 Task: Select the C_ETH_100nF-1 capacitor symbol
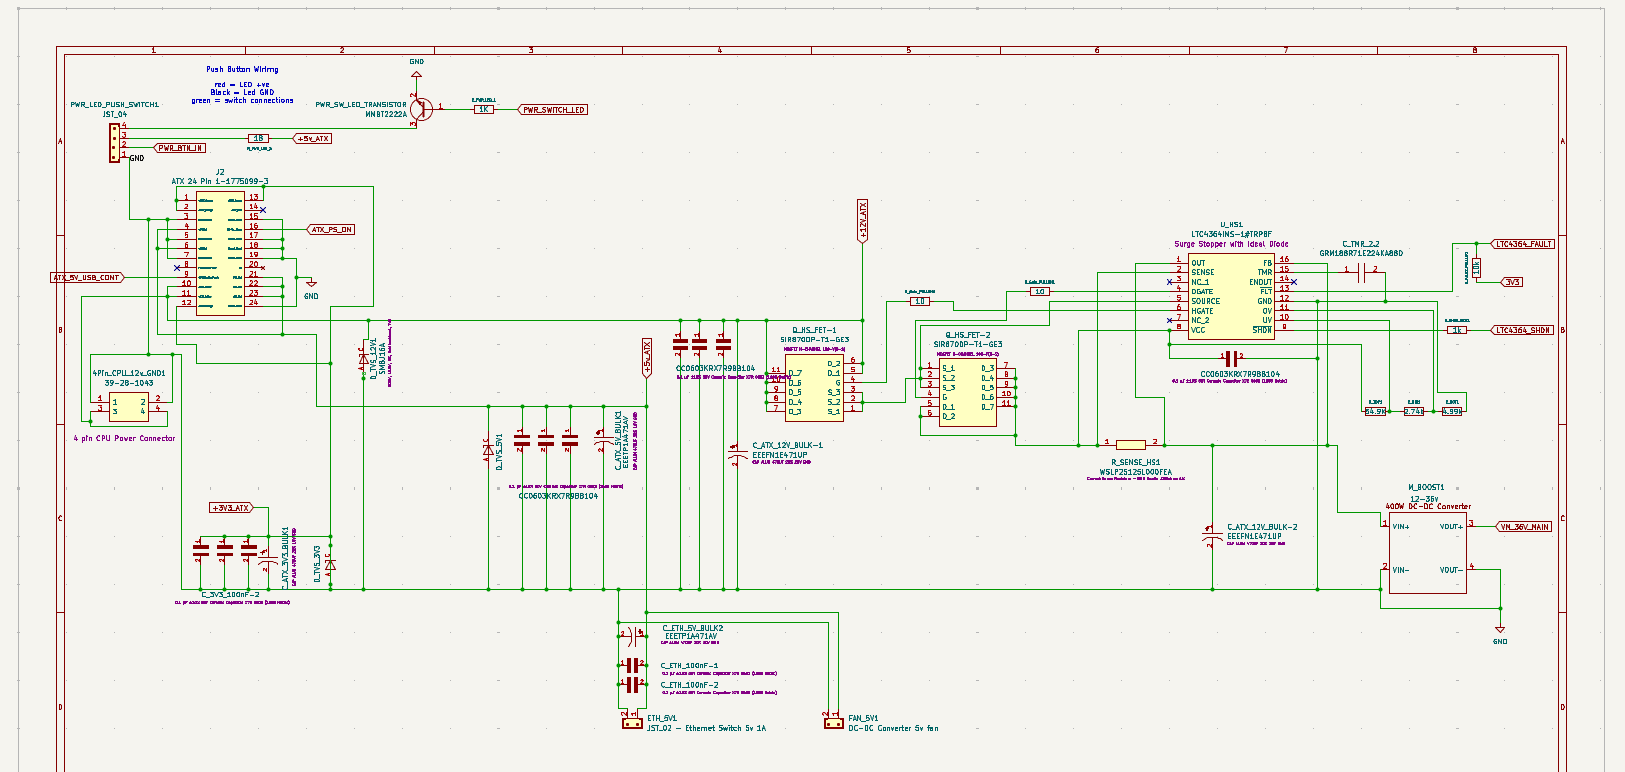pos(632,665)
